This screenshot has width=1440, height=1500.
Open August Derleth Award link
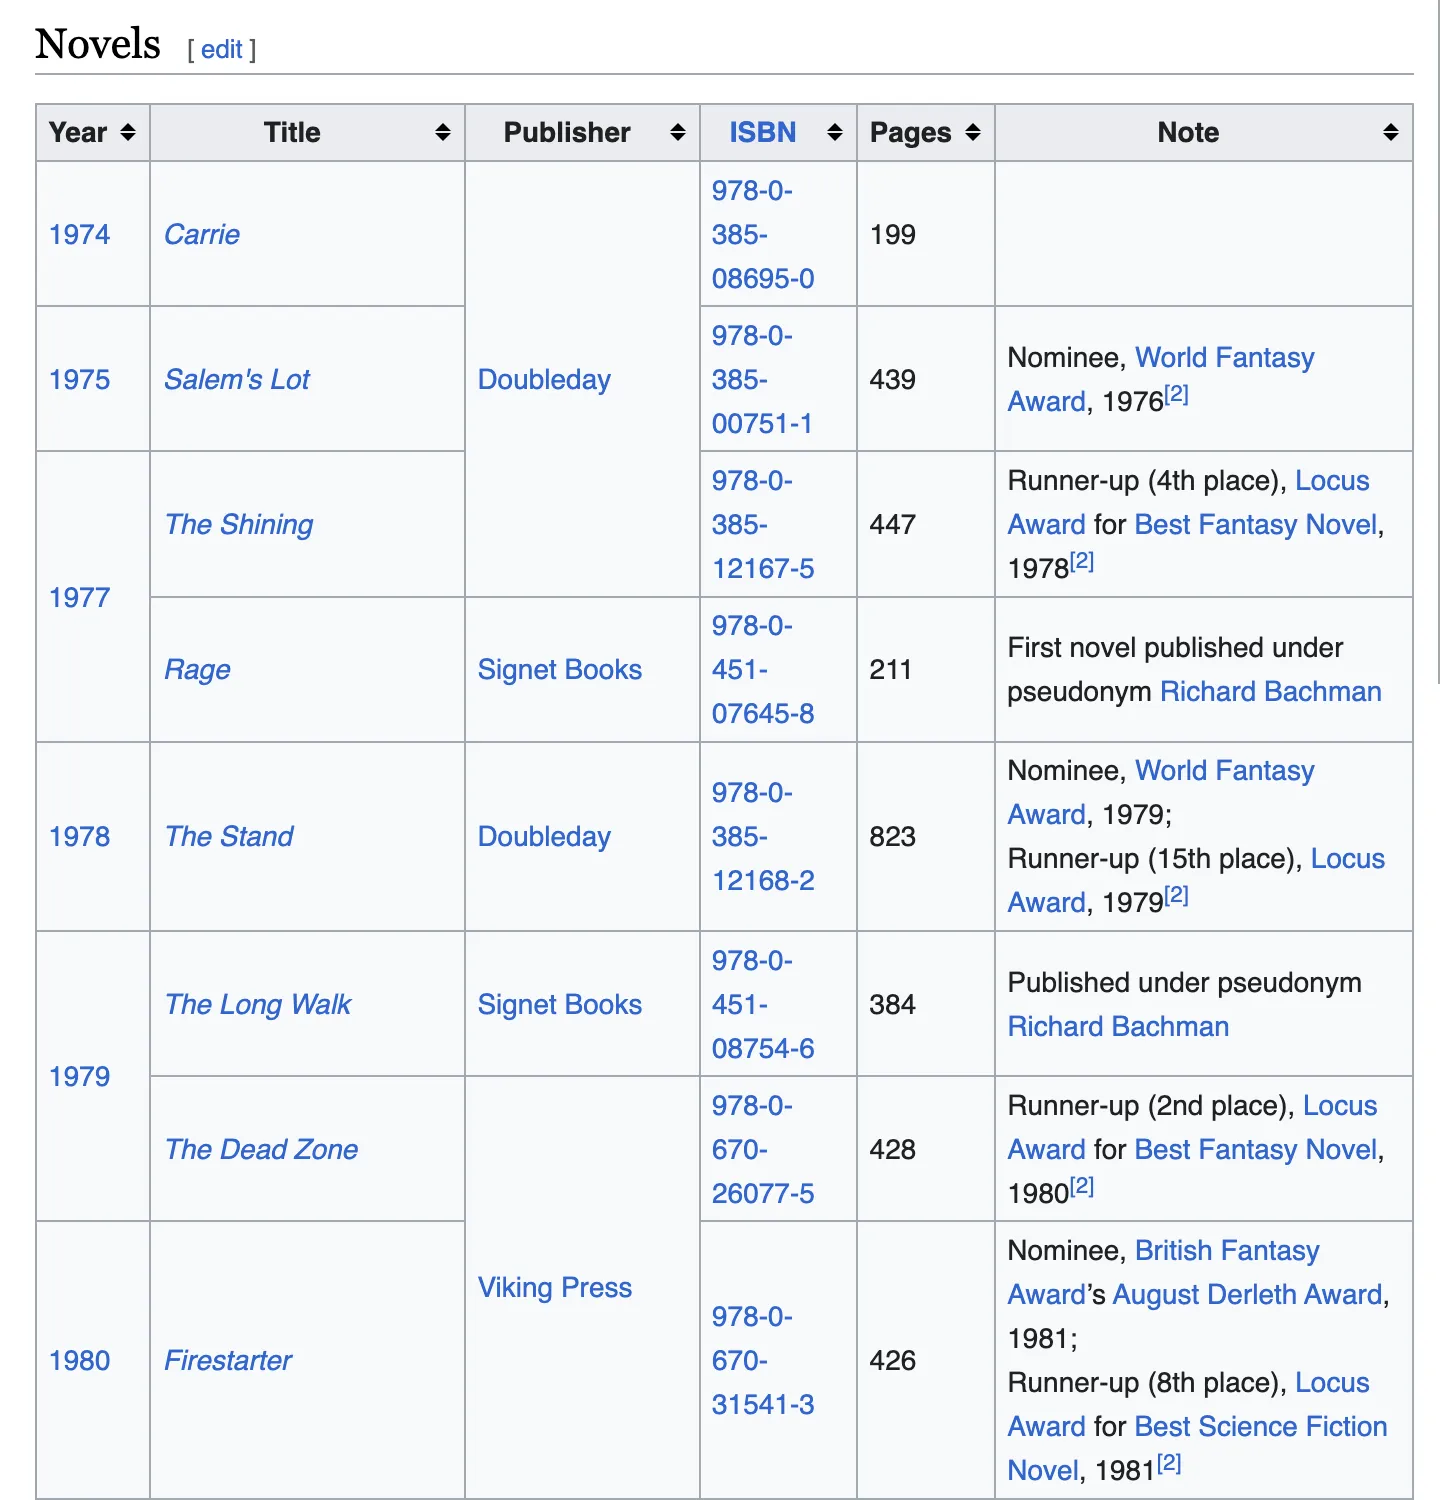tap(1247, 1294)
